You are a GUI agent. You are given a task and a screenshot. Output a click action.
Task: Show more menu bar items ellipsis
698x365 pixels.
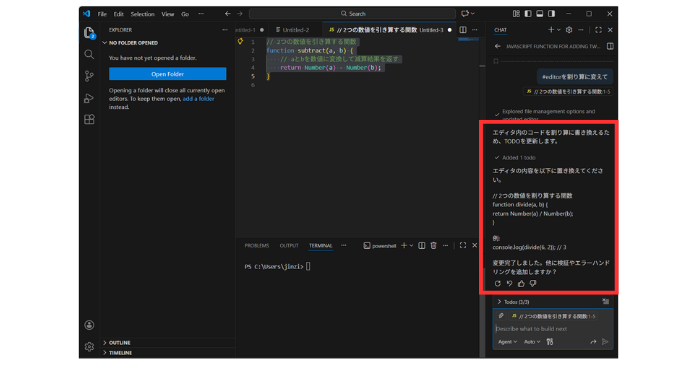(x=201, y=14)
